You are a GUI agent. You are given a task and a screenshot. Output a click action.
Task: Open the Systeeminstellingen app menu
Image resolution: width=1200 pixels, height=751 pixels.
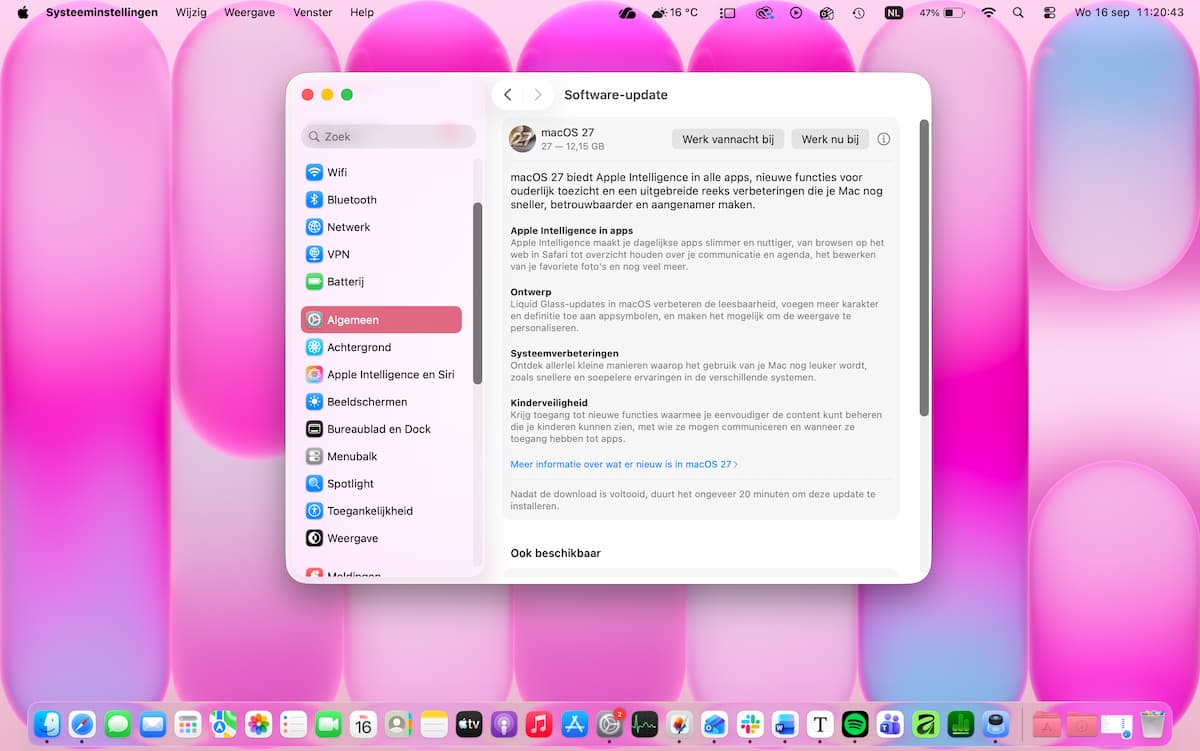(x=102, y=13)
